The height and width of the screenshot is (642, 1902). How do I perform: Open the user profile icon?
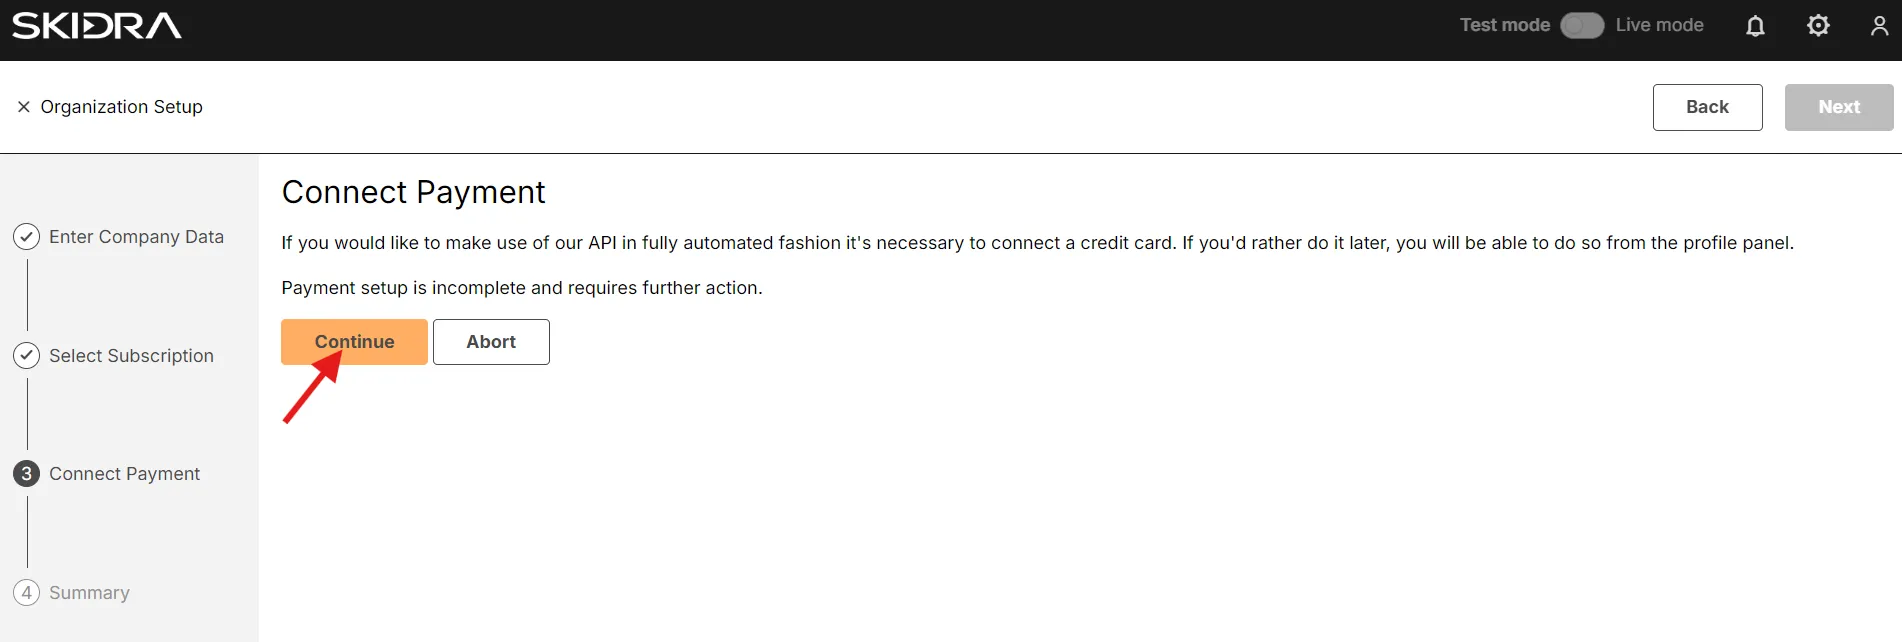(1879, 26)
